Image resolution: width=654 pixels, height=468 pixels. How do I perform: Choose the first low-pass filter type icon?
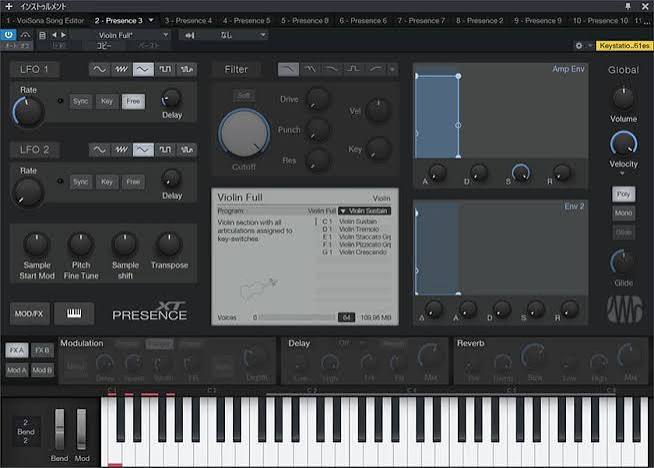pos(288,69)
